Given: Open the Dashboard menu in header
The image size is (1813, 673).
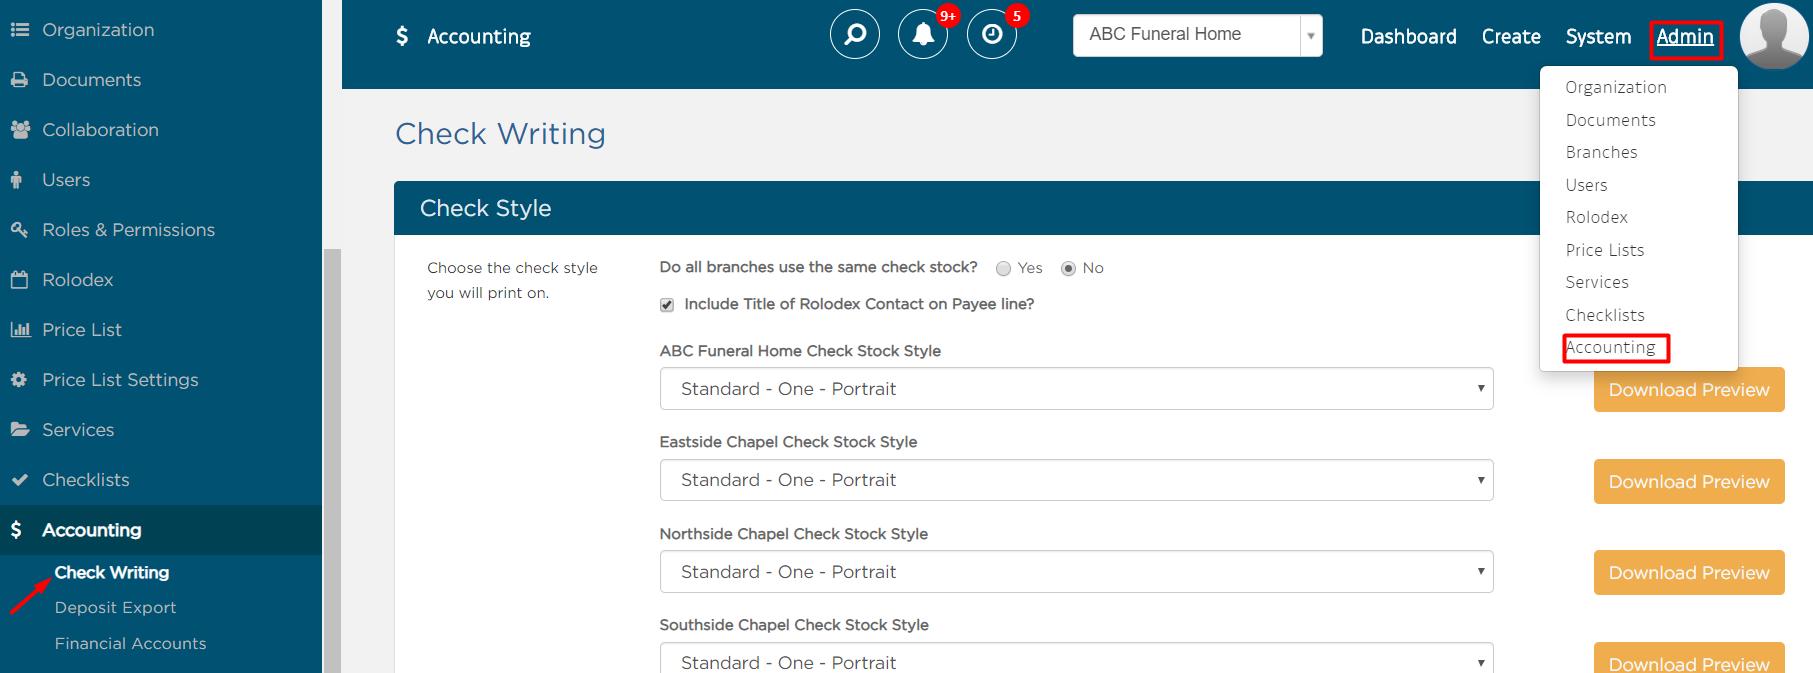Looking at the screenshot, I should point(1408,37).
